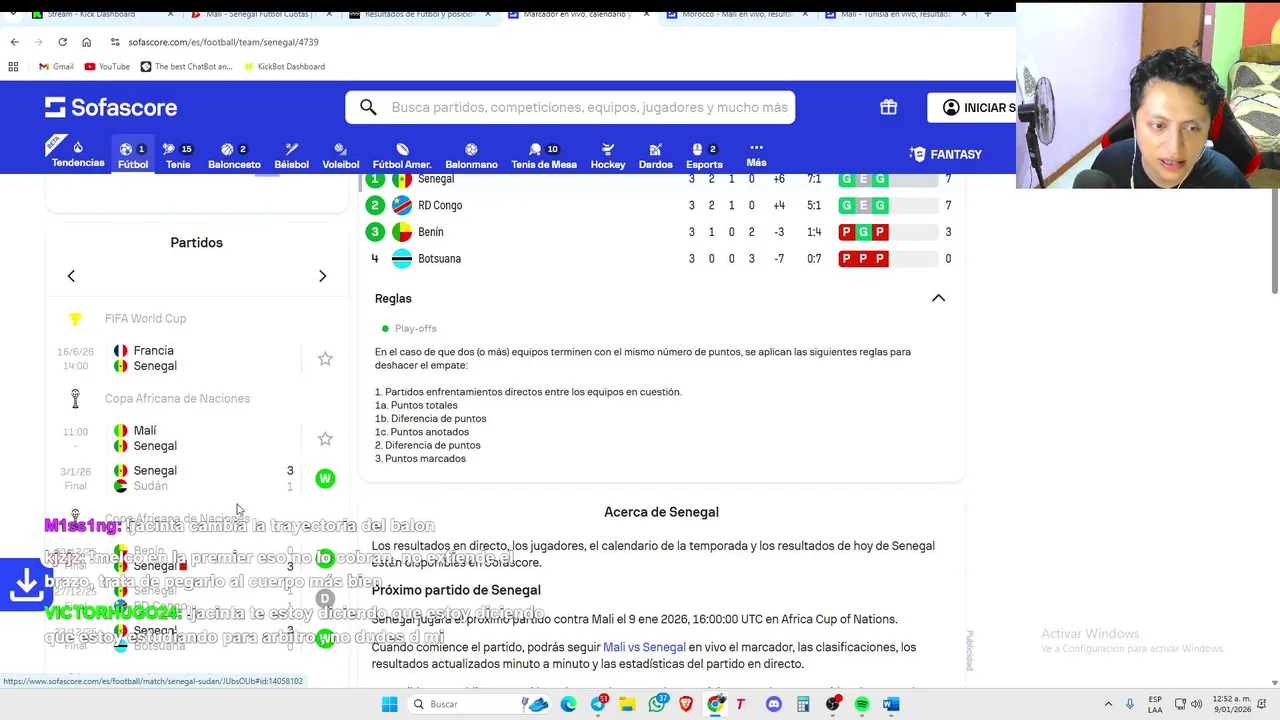Click the Sofascore logo
Image resolution: width=1280 pixels, height=720 pixels.
(x=111, y=107)
